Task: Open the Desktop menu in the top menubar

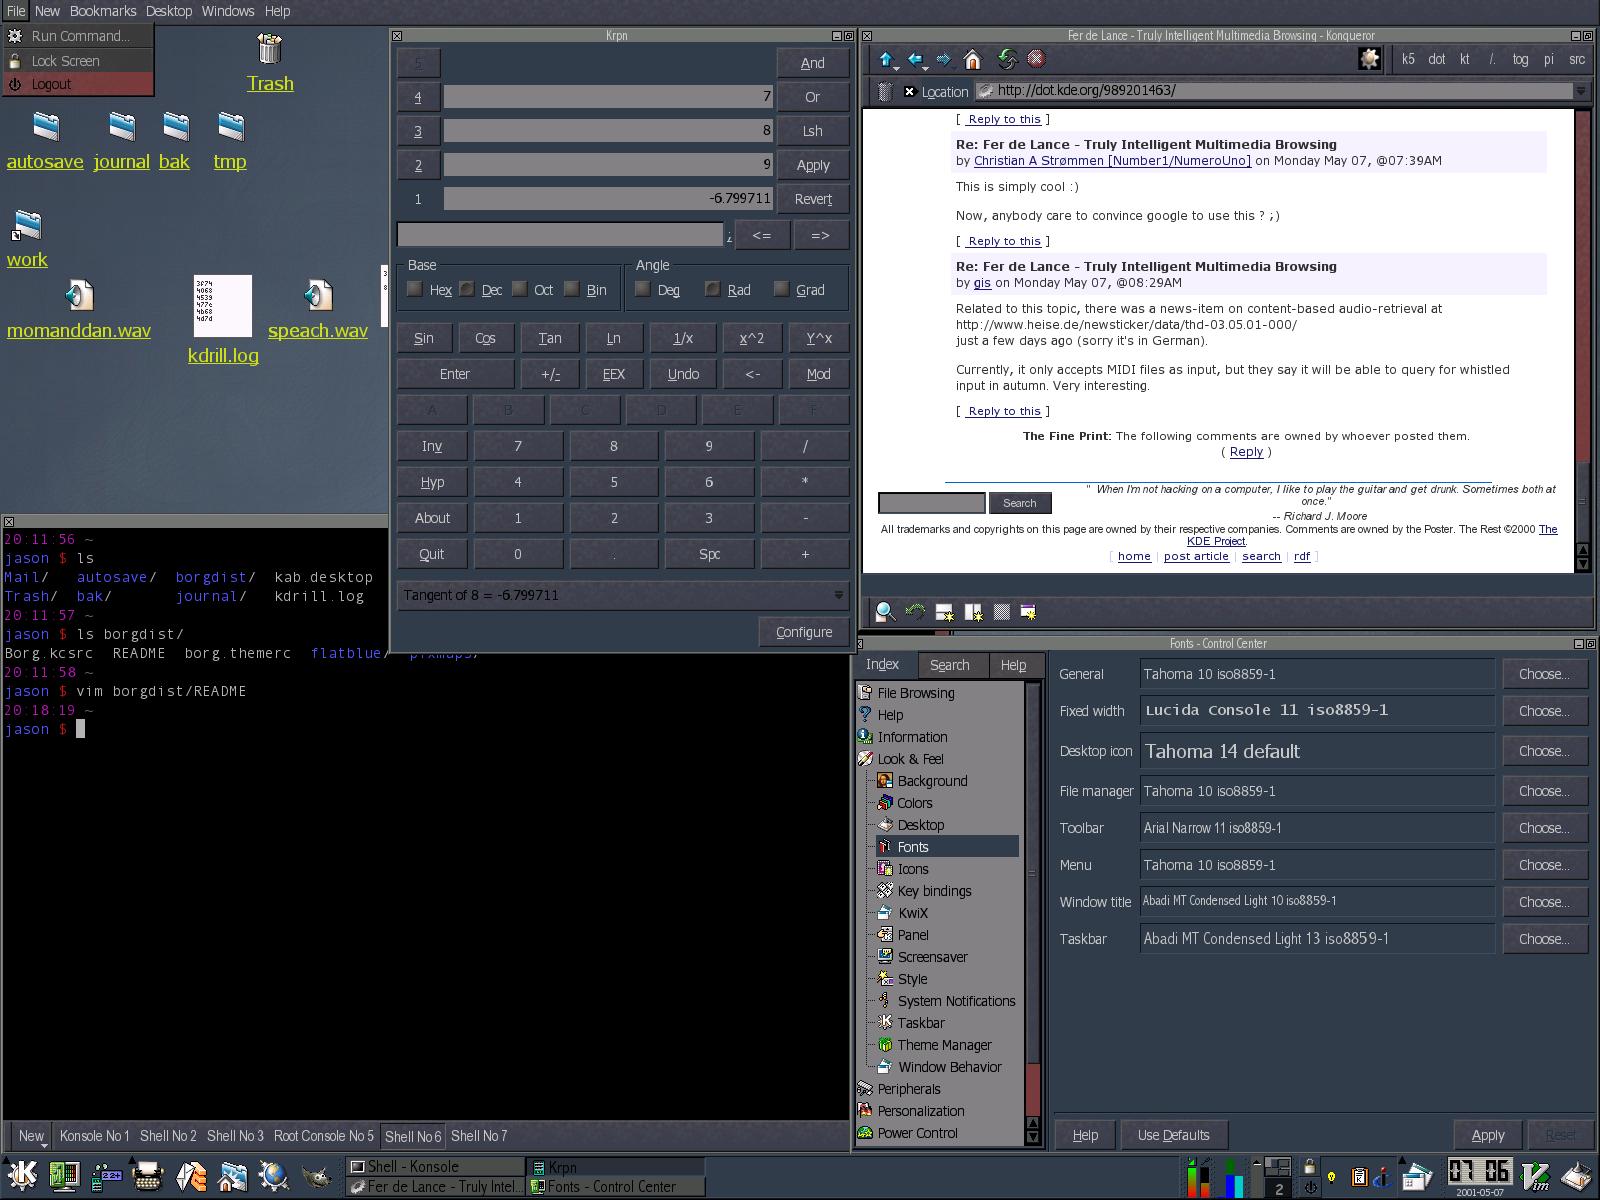Action: [x=168, y=11]
